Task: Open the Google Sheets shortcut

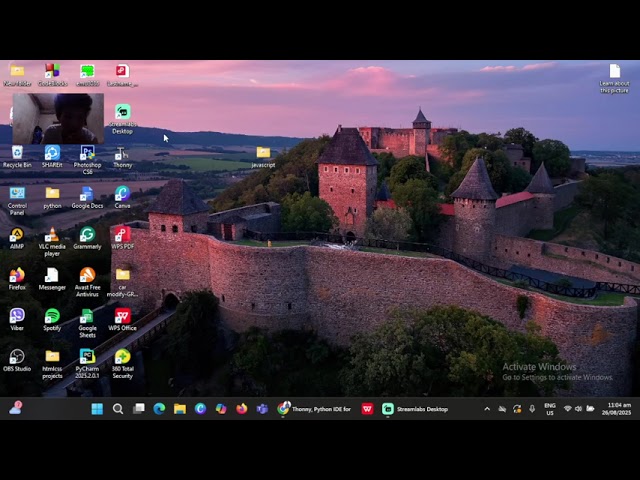Action: (87, 323)
